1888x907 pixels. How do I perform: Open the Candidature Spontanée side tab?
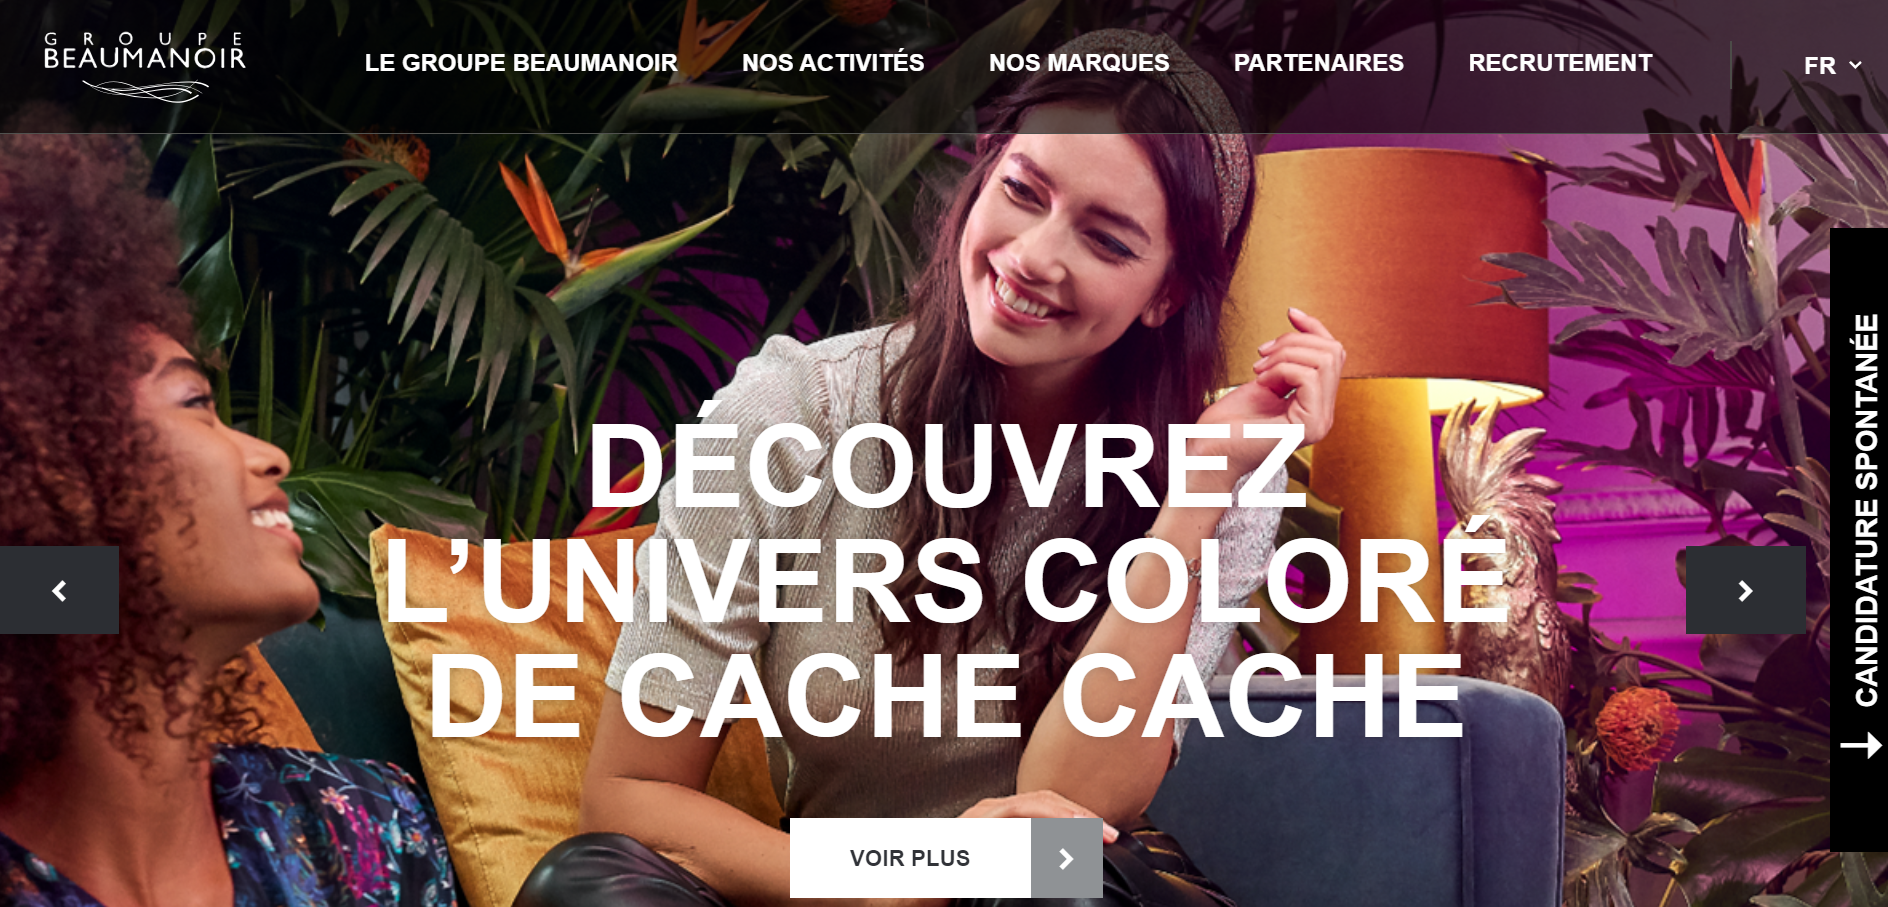[1859, 540]
